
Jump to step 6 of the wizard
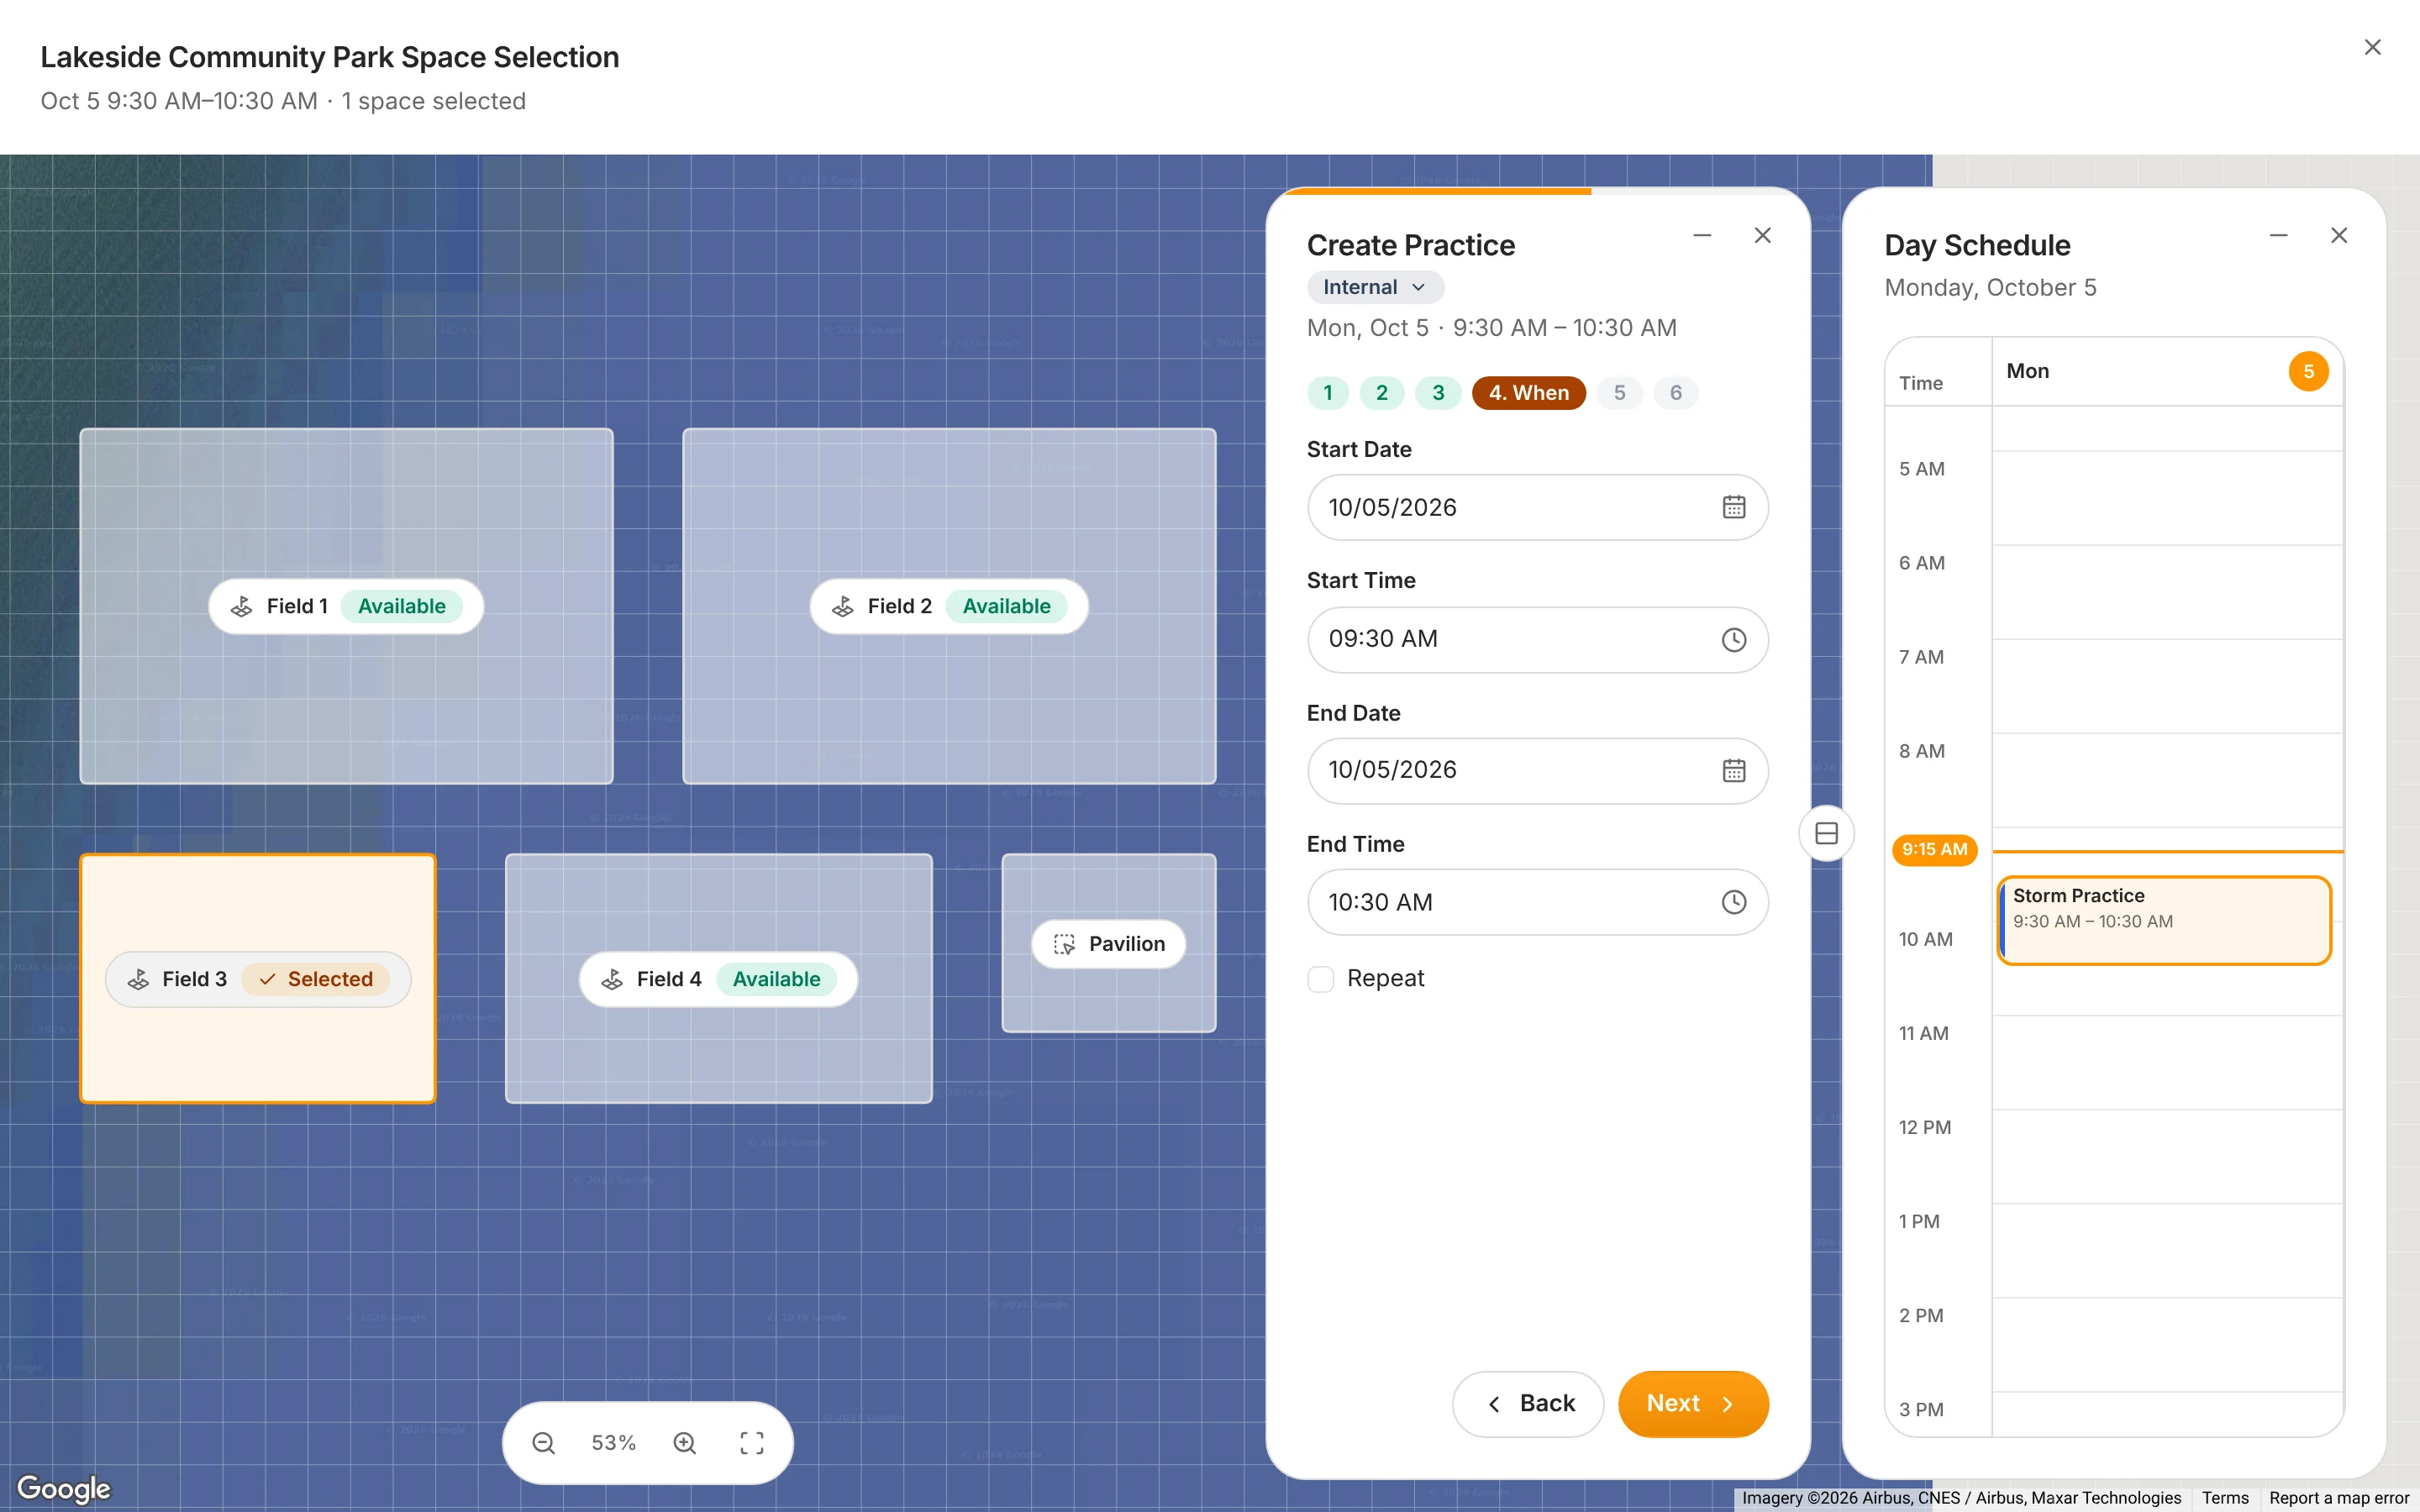[x=1676, y=393]
